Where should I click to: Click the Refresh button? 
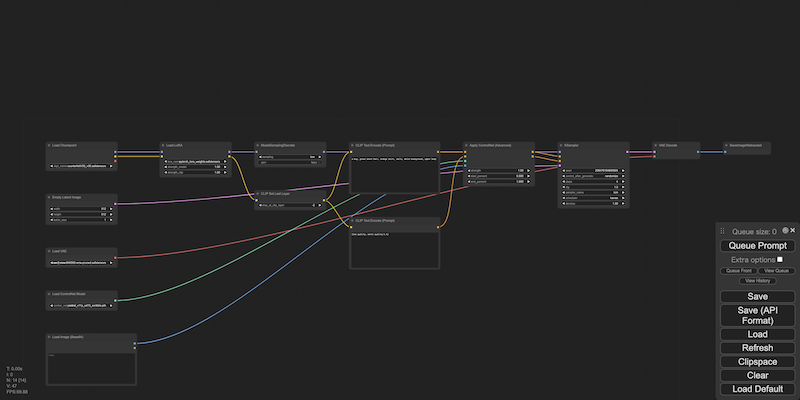point(757,348)
